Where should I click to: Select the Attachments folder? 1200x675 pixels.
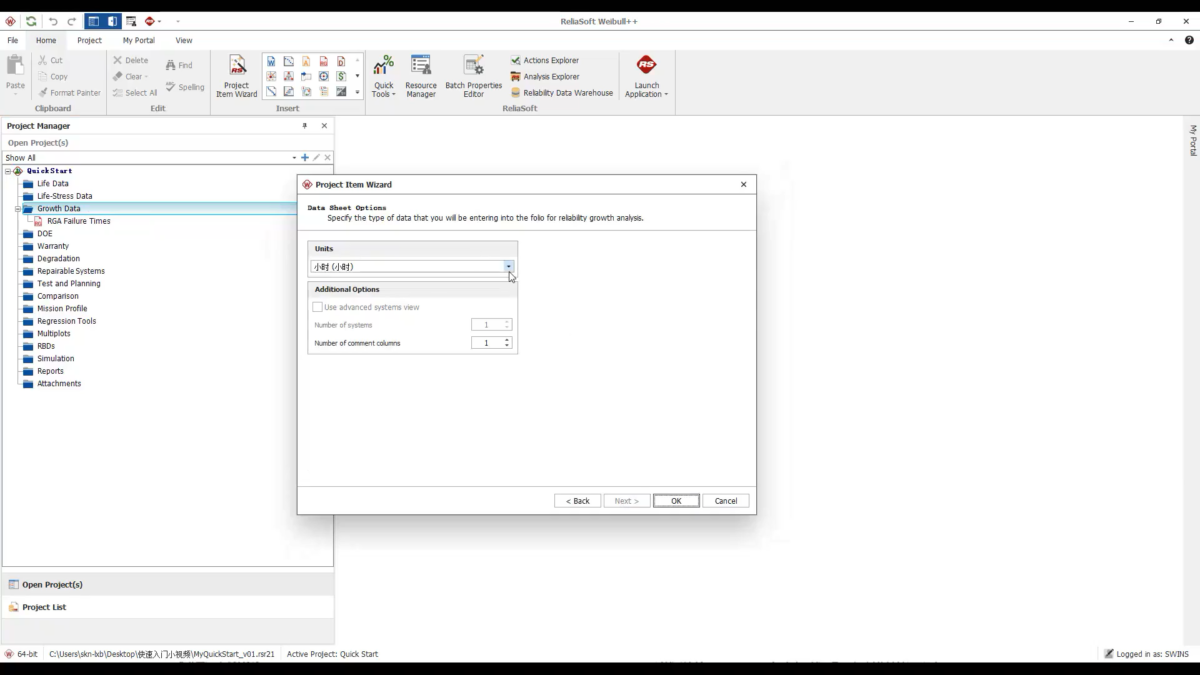59,384
